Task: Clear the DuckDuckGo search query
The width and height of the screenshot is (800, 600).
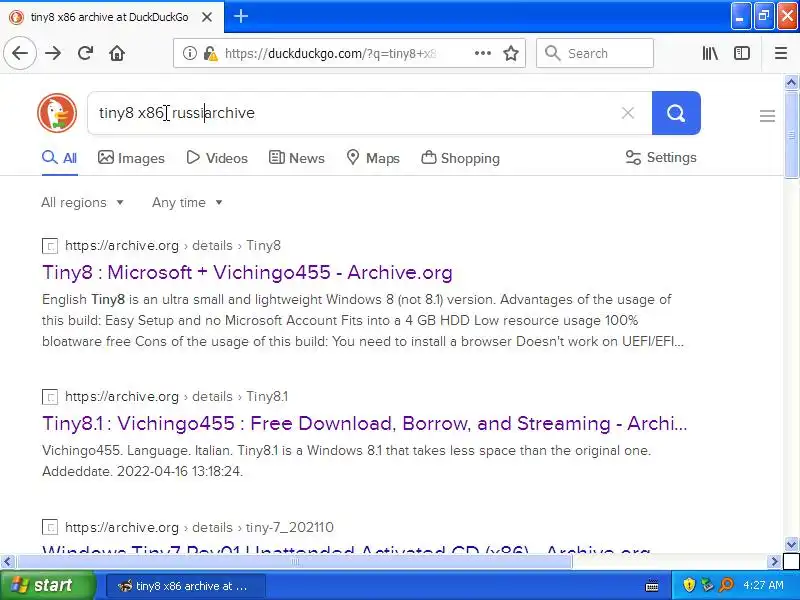Action: coord(628,113)
